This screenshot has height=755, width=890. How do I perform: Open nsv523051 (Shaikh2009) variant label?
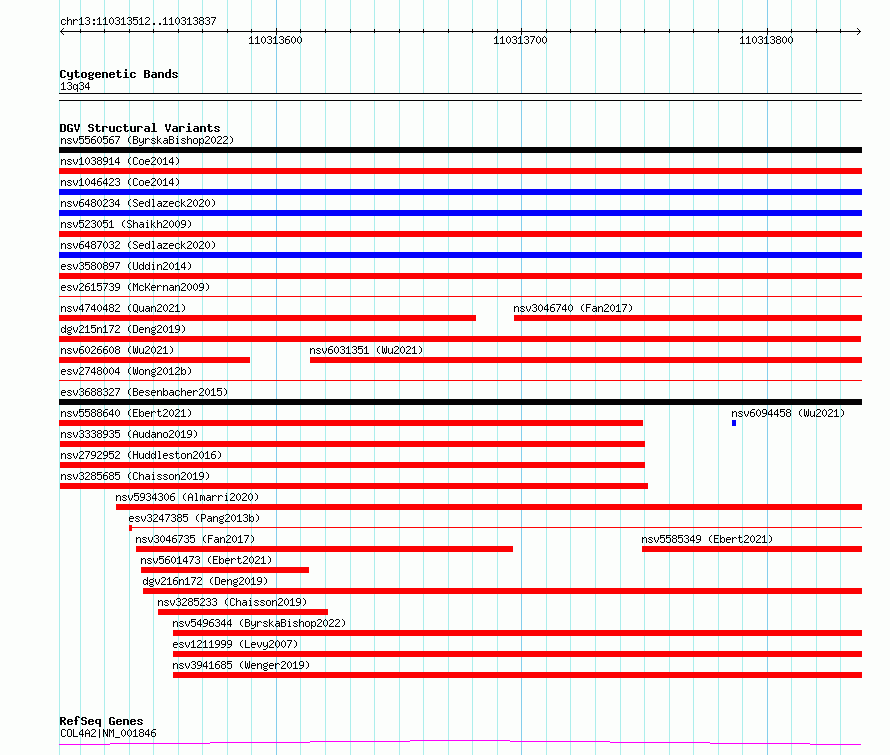[126, 224]
